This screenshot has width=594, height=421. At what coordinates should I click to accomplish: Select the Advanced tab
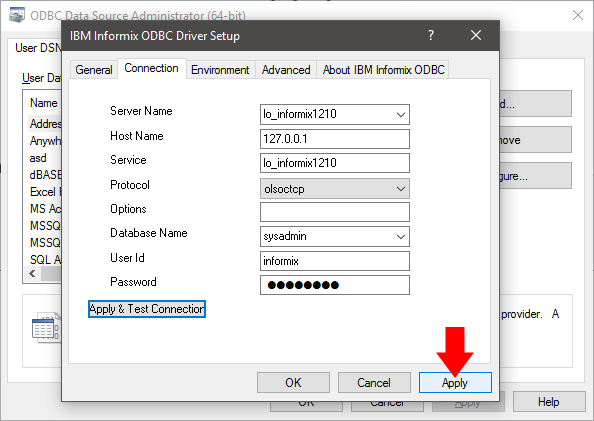coord(286,70)
